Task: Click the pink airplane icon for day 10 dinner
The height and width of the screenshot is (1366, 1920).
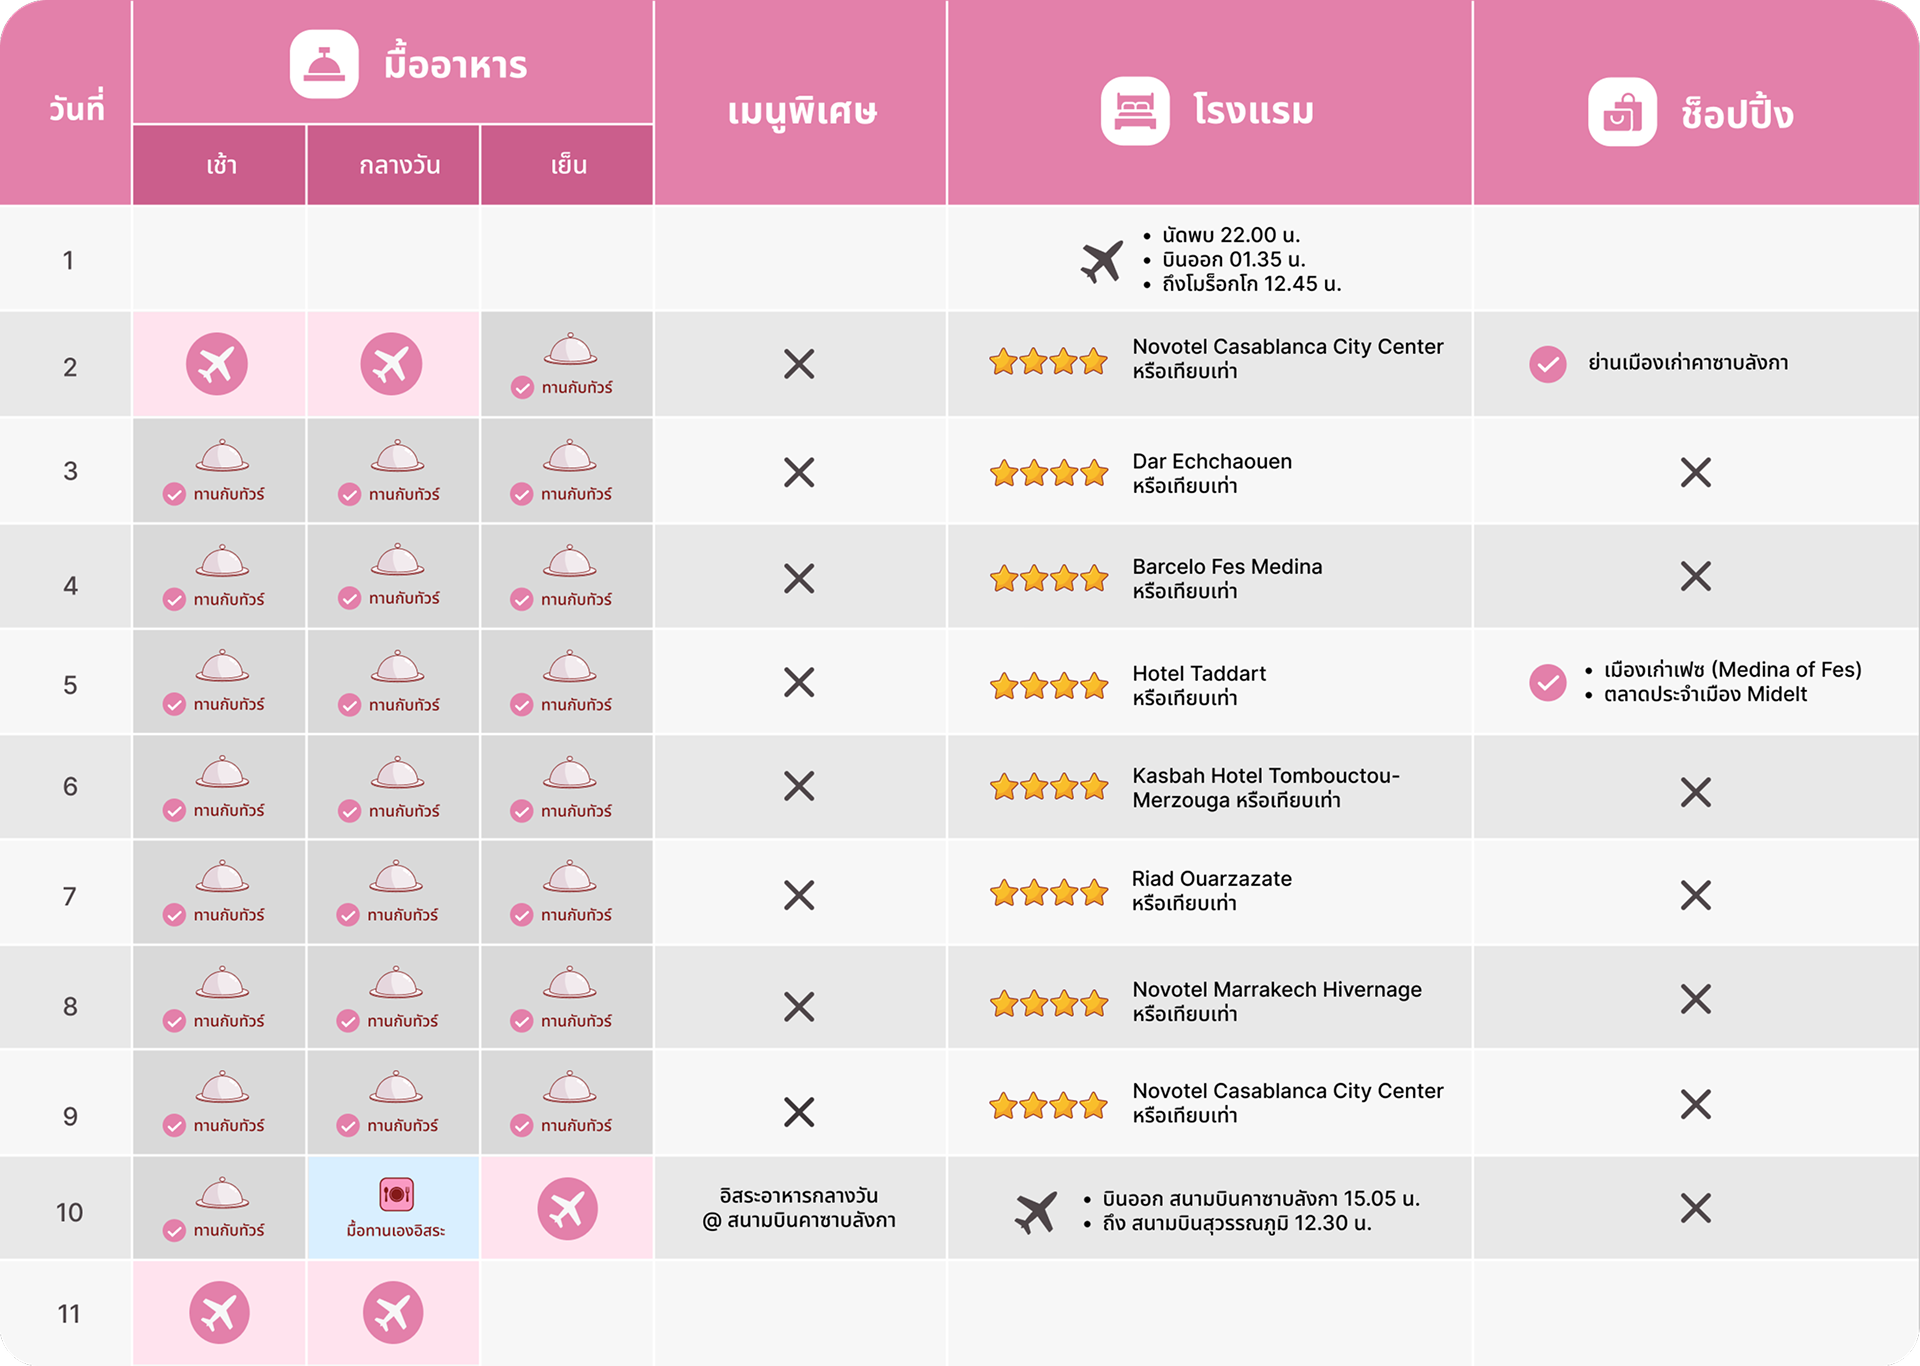Action: 567,1209
